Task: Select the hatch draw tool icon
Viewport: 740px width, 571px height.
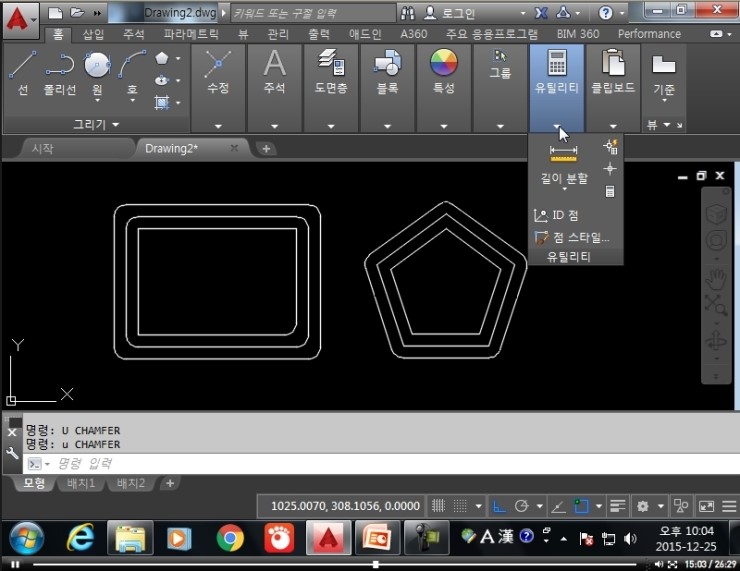Action: pos(161,102)
